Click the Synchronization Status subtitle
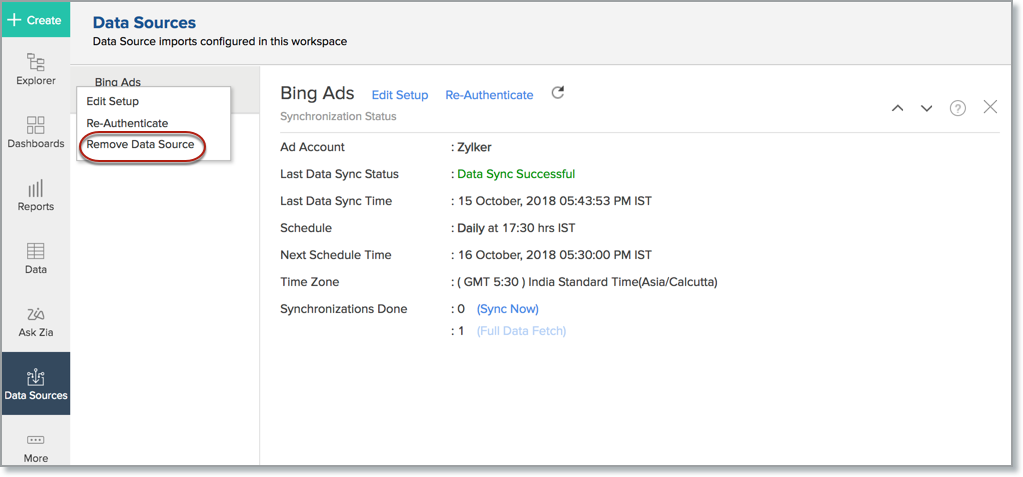The width and height of the screenshot is (1023, 477). coord(338,117)
